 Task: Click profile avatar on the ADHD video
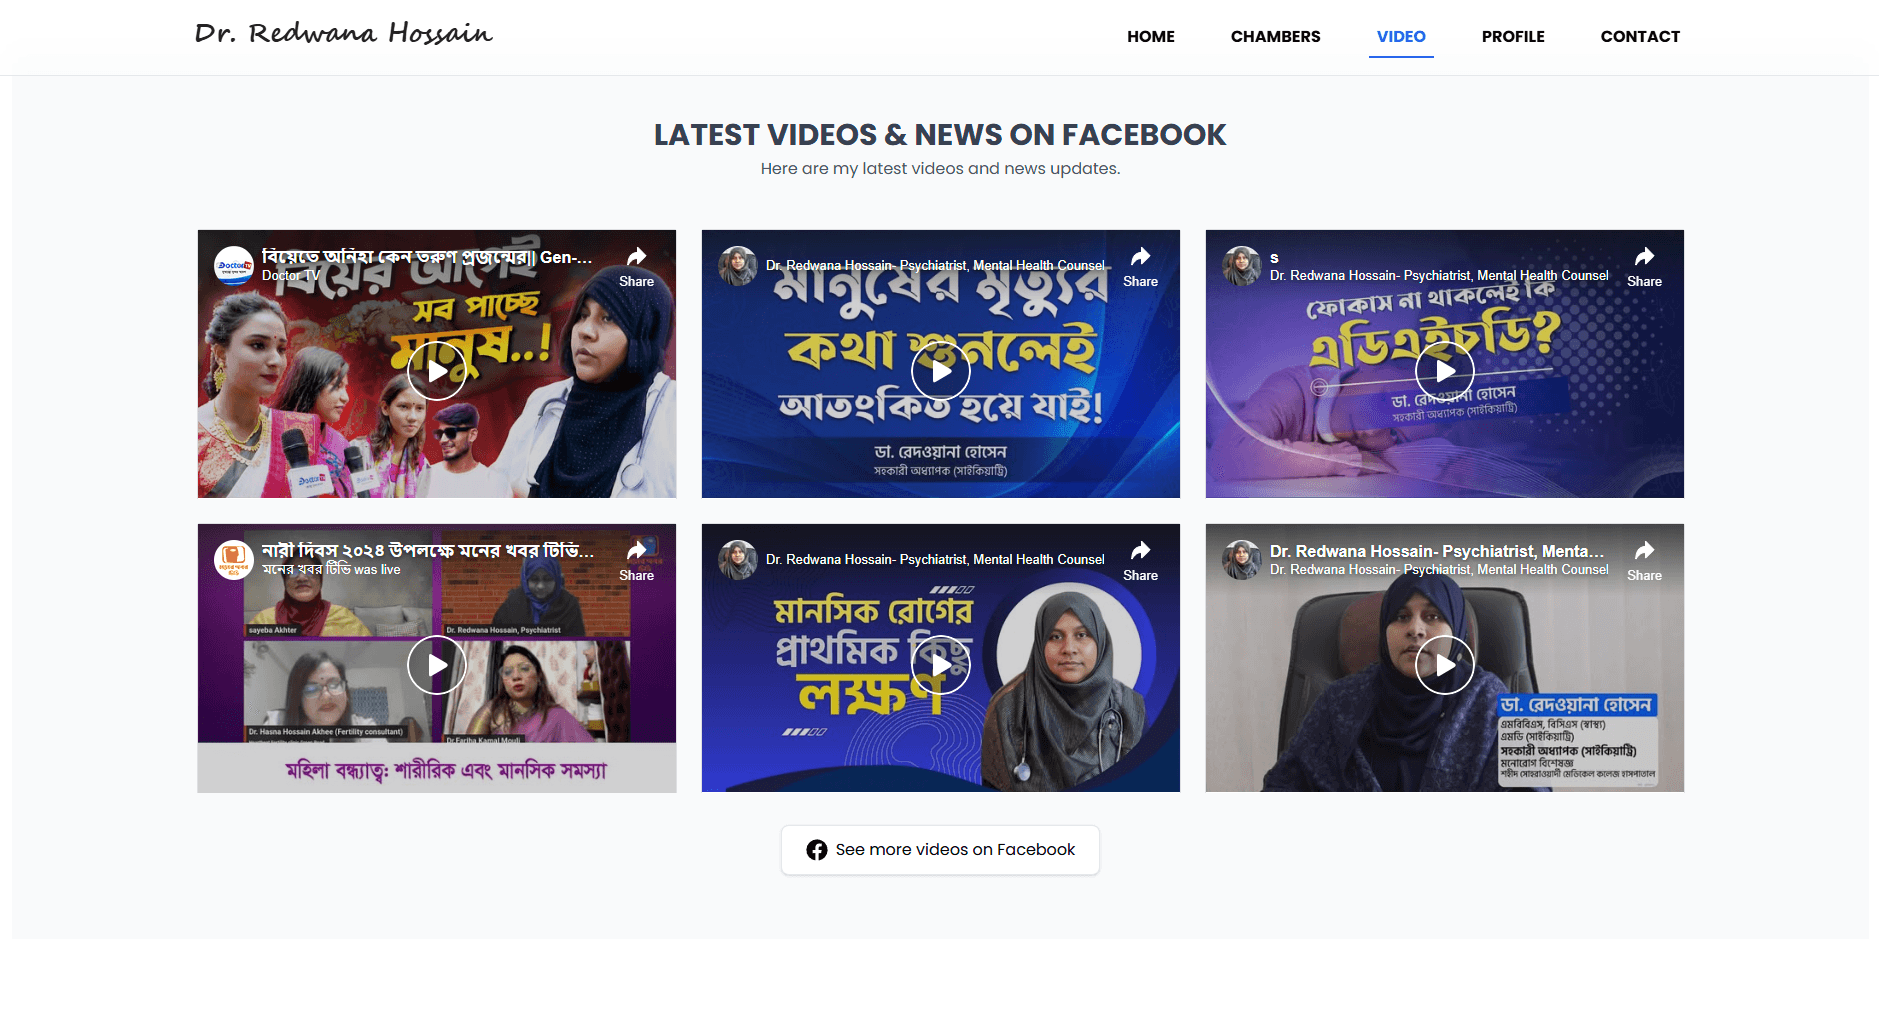click(1242, 266)
